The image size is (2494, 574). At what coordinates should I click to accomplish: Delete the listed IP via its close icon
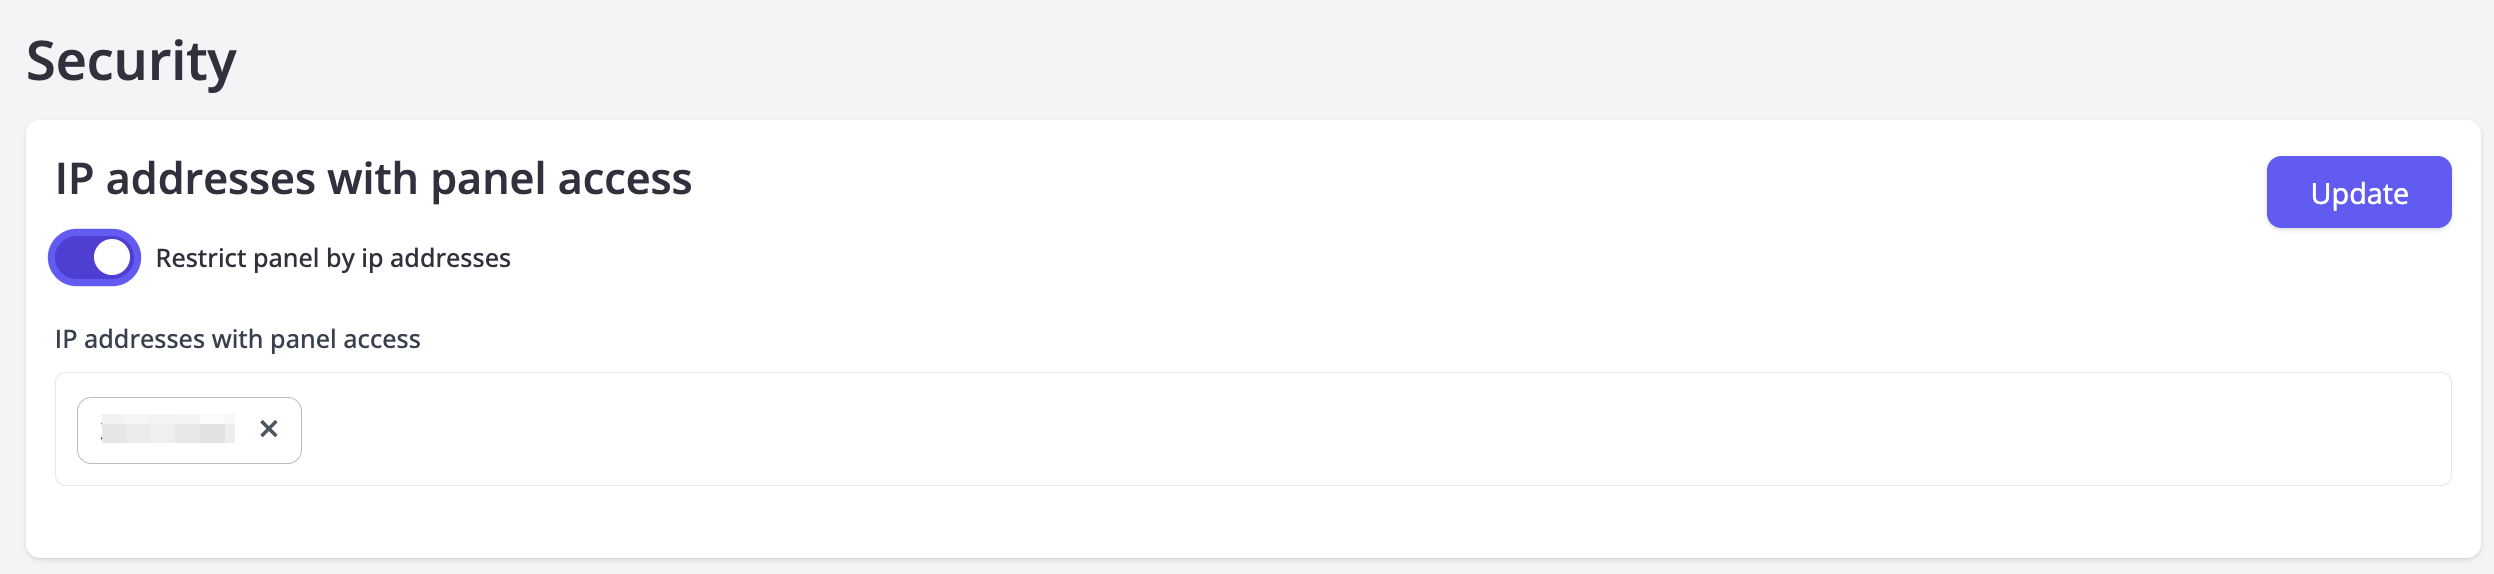coord(268,429)
